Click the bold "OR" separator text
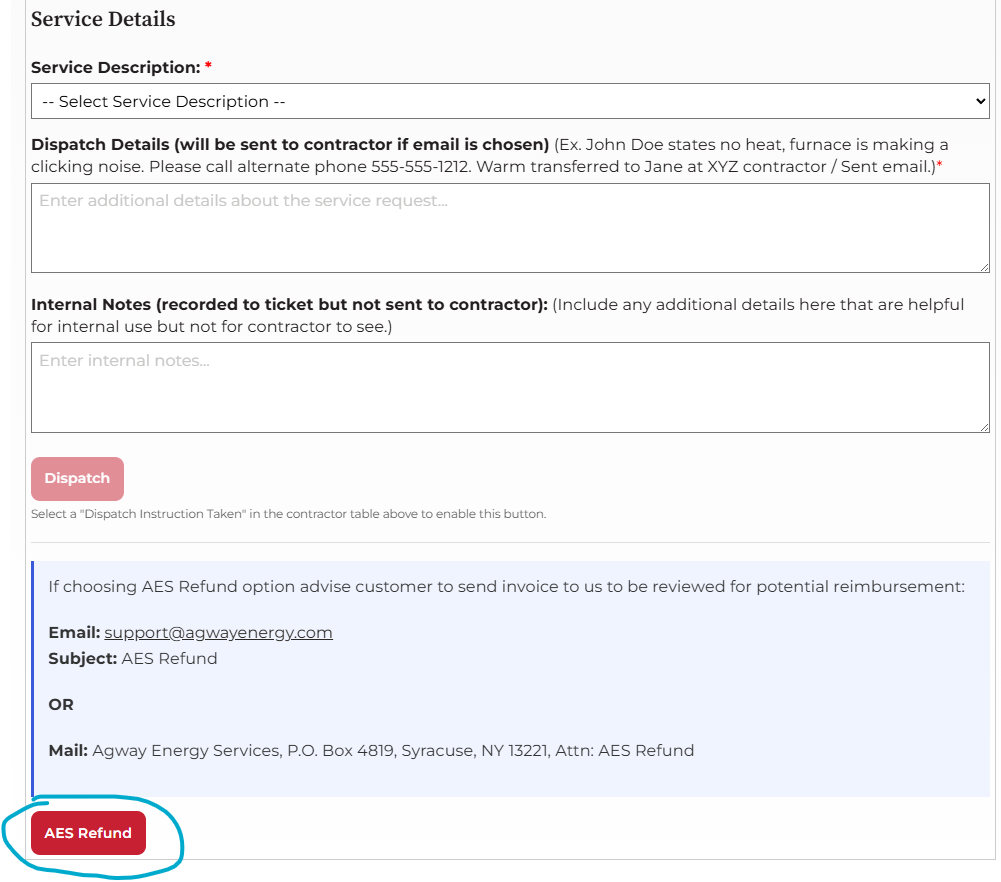The width and height of the screenshot is (1001, 882). [x=61, y=704]
